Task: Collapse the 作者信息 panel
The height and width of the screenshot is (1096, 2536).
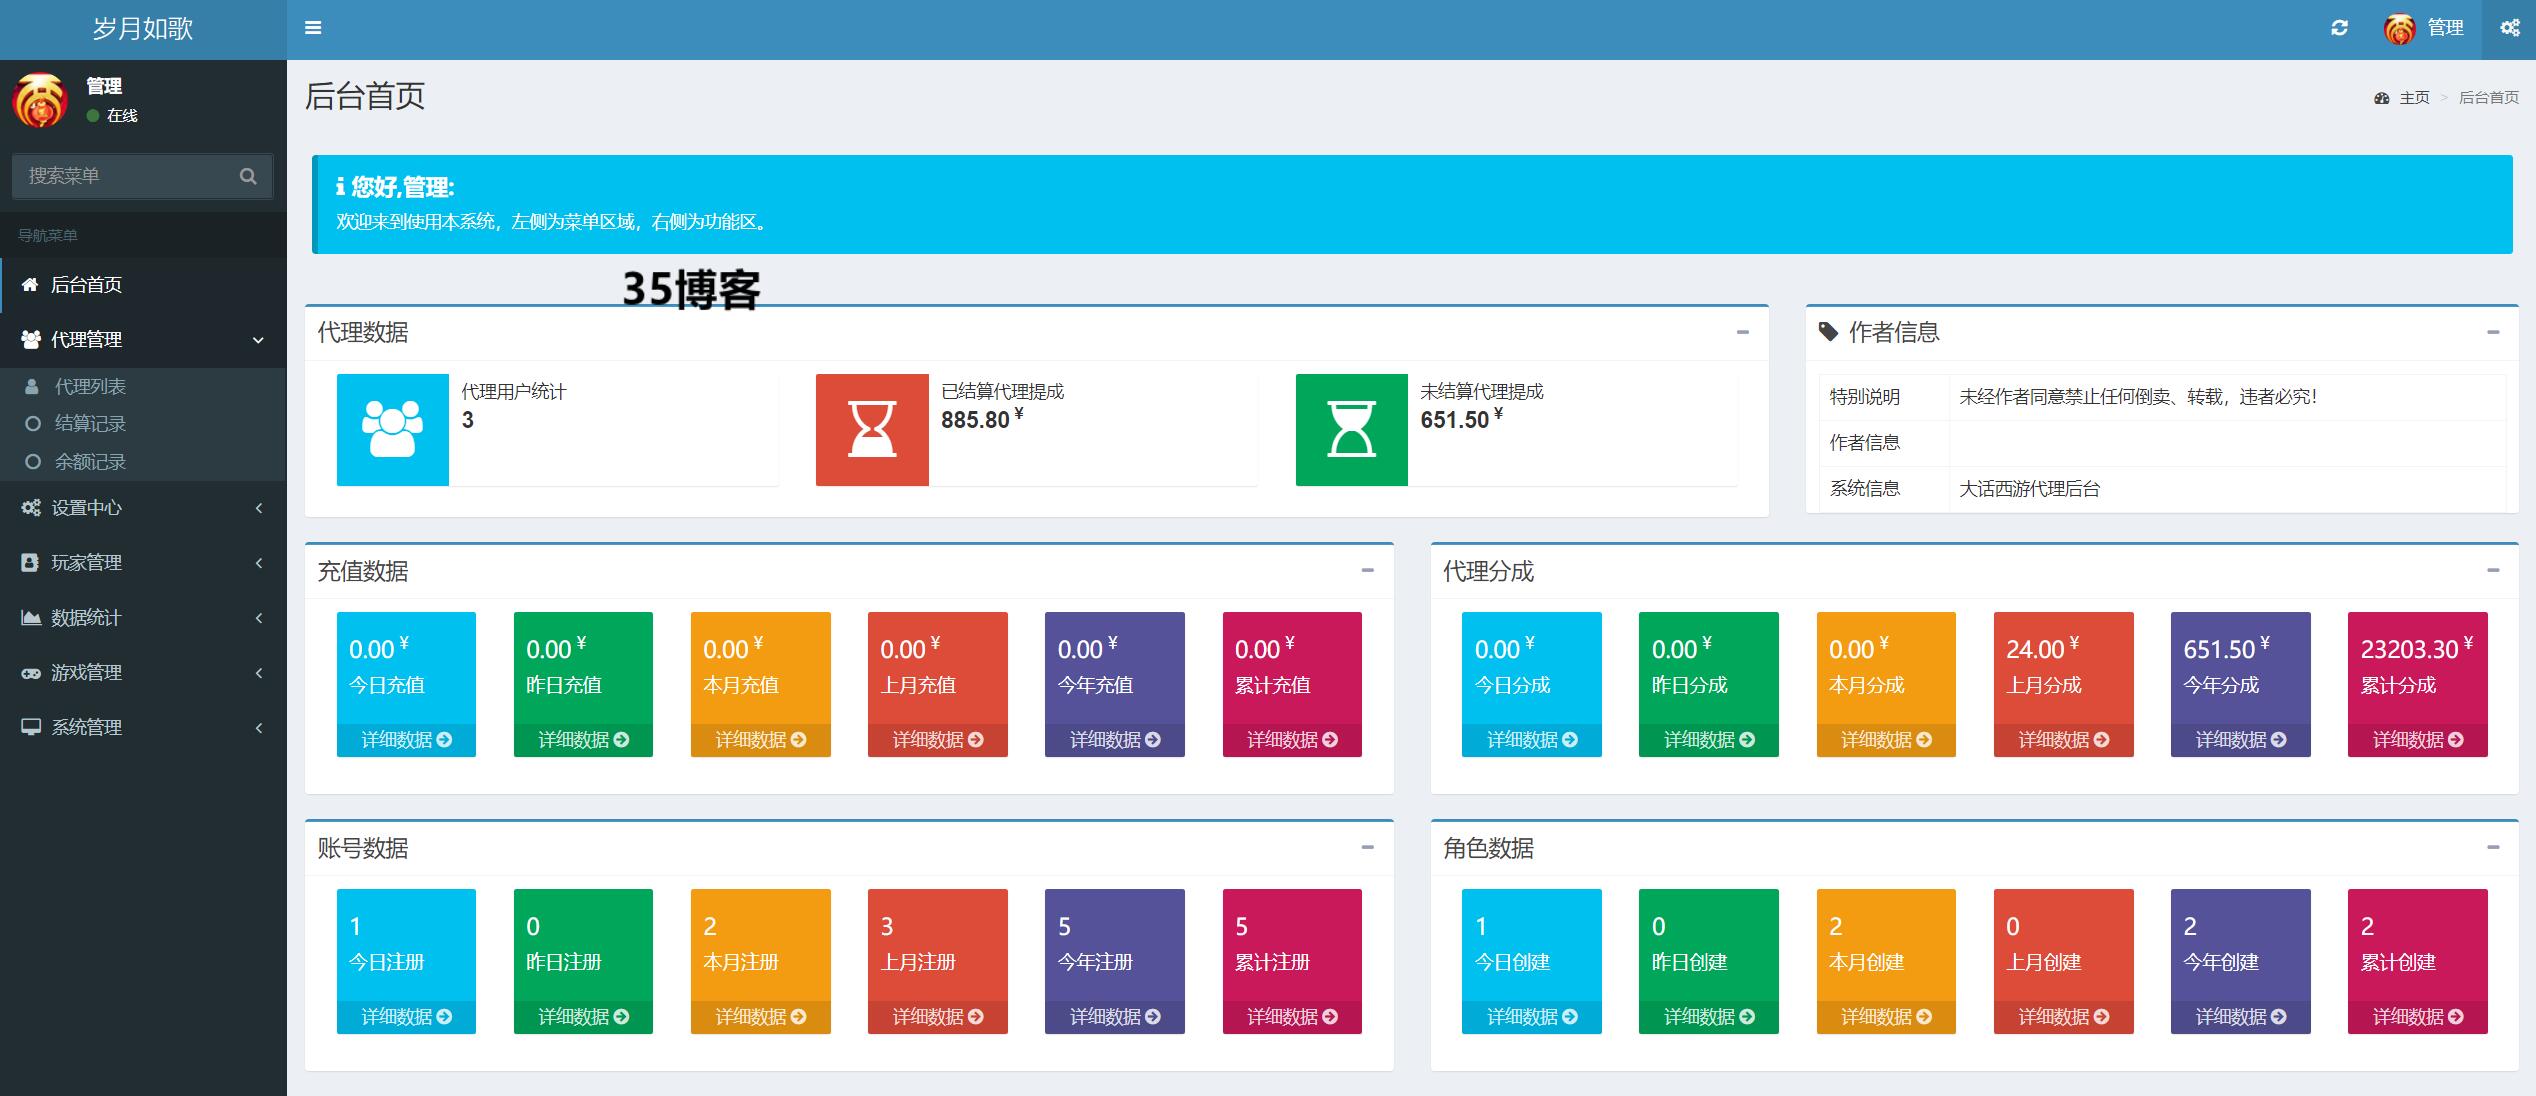Action: click(2493, 332)
